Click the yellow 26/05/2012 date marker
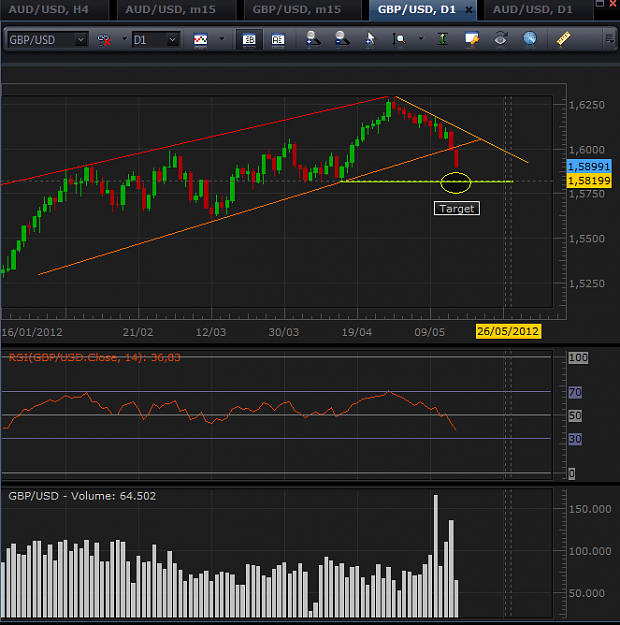This screenshot has width=620, height=625. [x=508, y=331]
